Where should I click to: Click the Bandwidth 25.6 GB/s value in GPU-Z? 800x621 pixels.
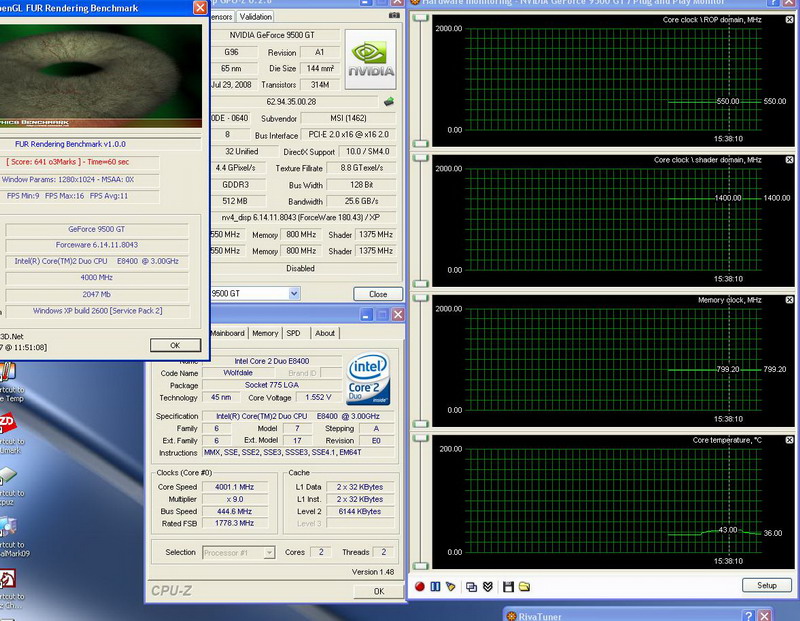point(361,201)
